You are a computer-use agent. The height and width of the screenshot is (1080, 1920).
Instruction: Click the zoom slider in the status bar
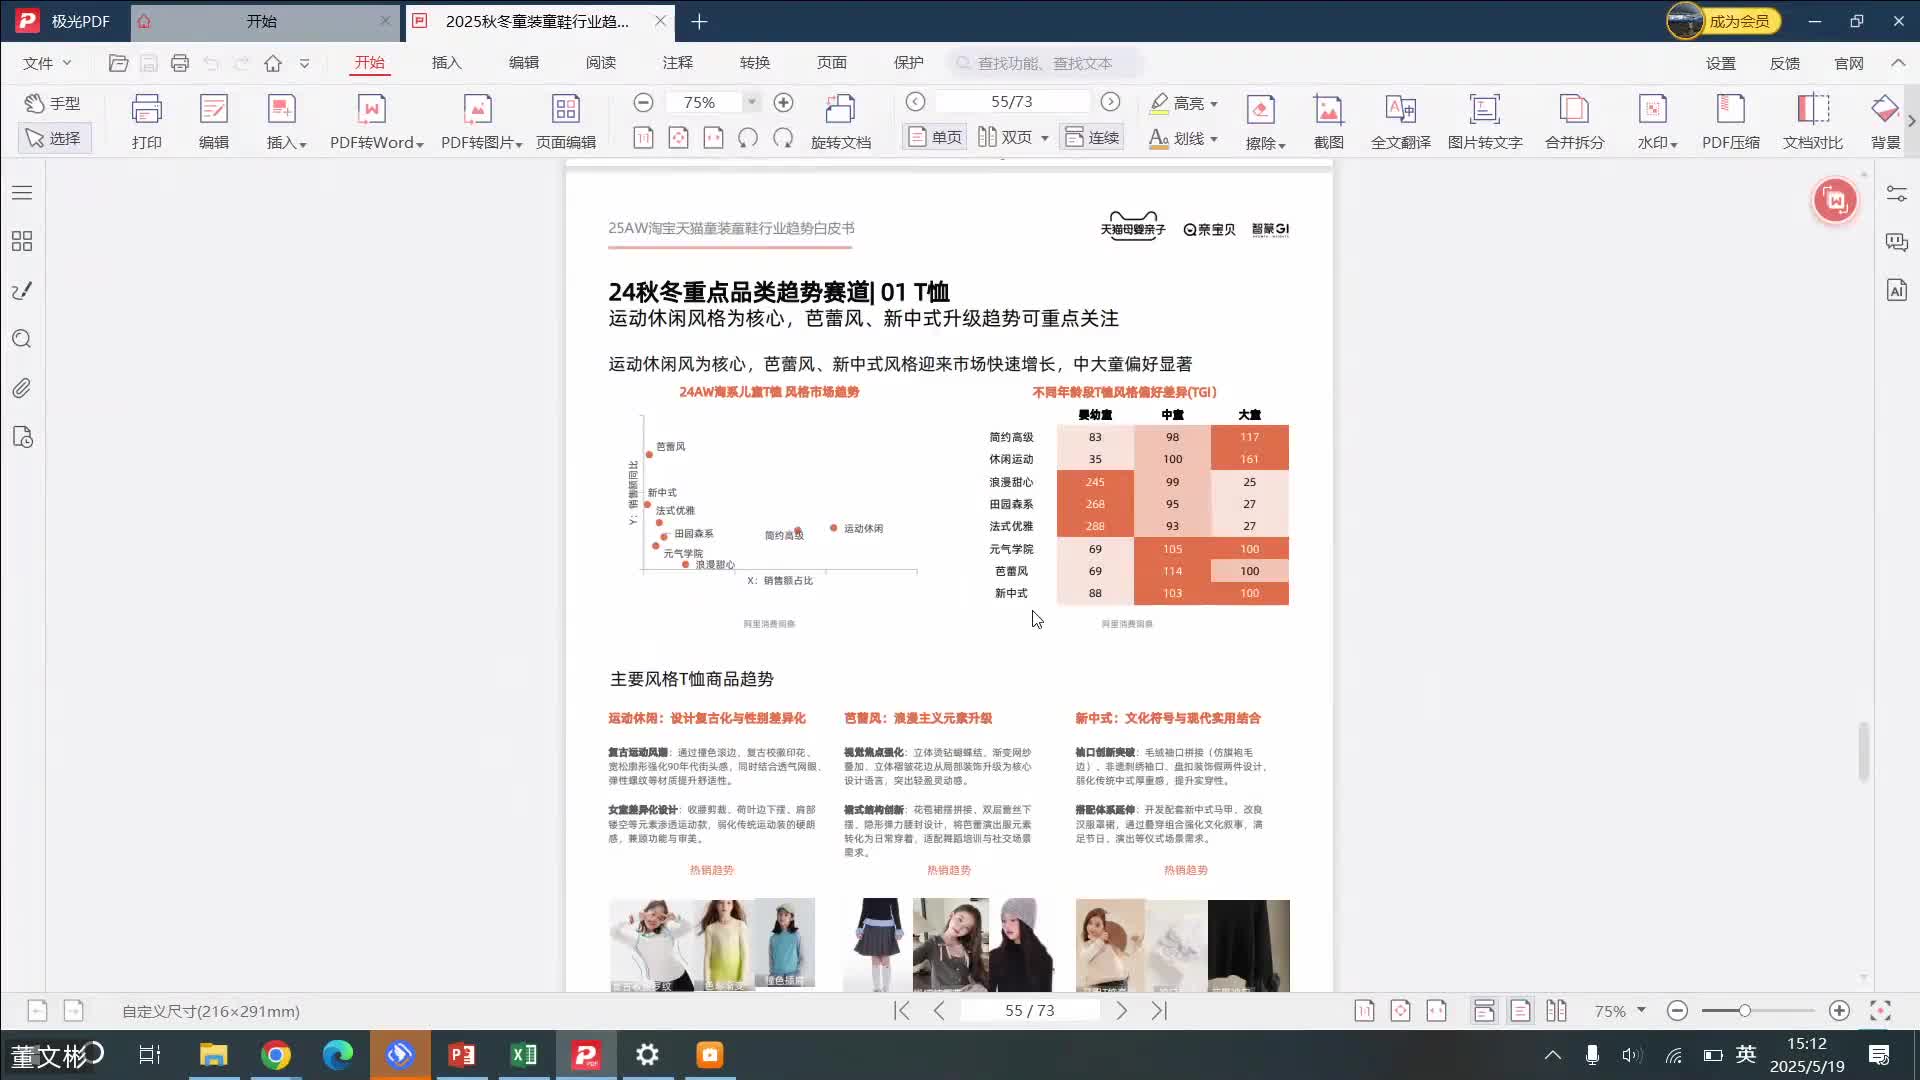click(1746, 1010)
